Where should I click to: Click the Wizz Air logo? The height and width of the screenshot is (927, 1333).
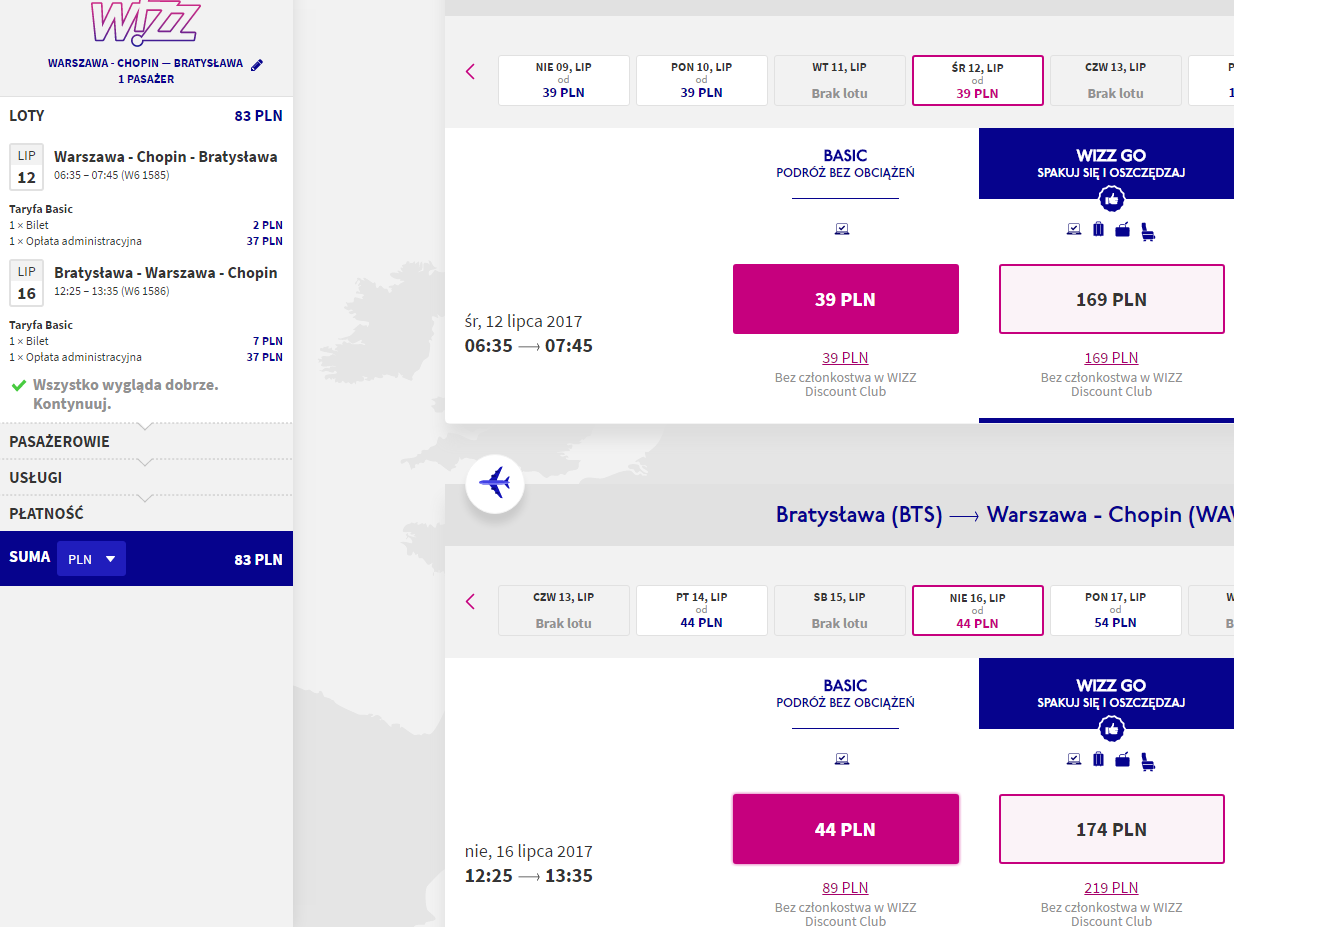pyautogui.click(x=146, y=23)
